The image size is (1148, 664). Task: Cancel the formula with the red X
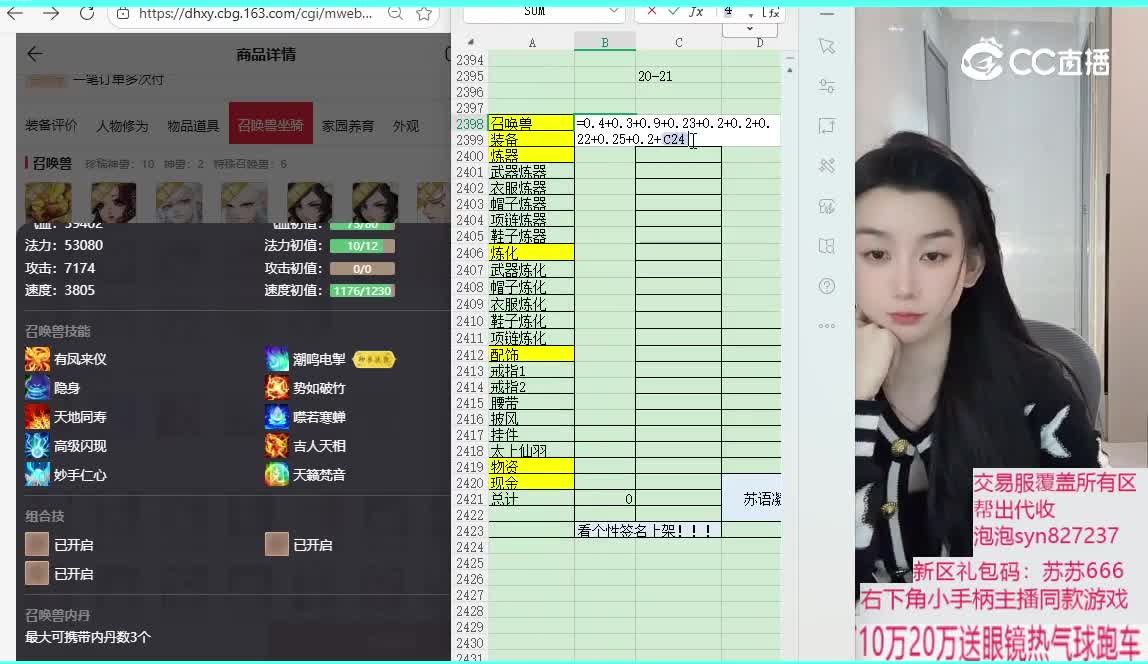pyautogui.click(x=652, y=11)
